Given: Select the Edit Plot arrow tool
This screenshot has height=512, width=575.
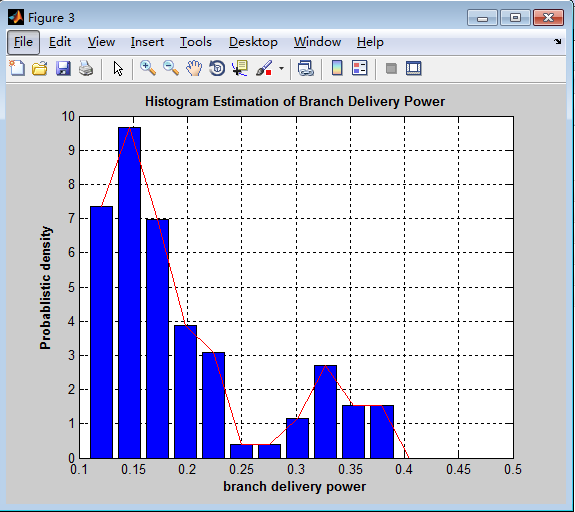Looking at the screenshot, I should [x=118, y=68].
